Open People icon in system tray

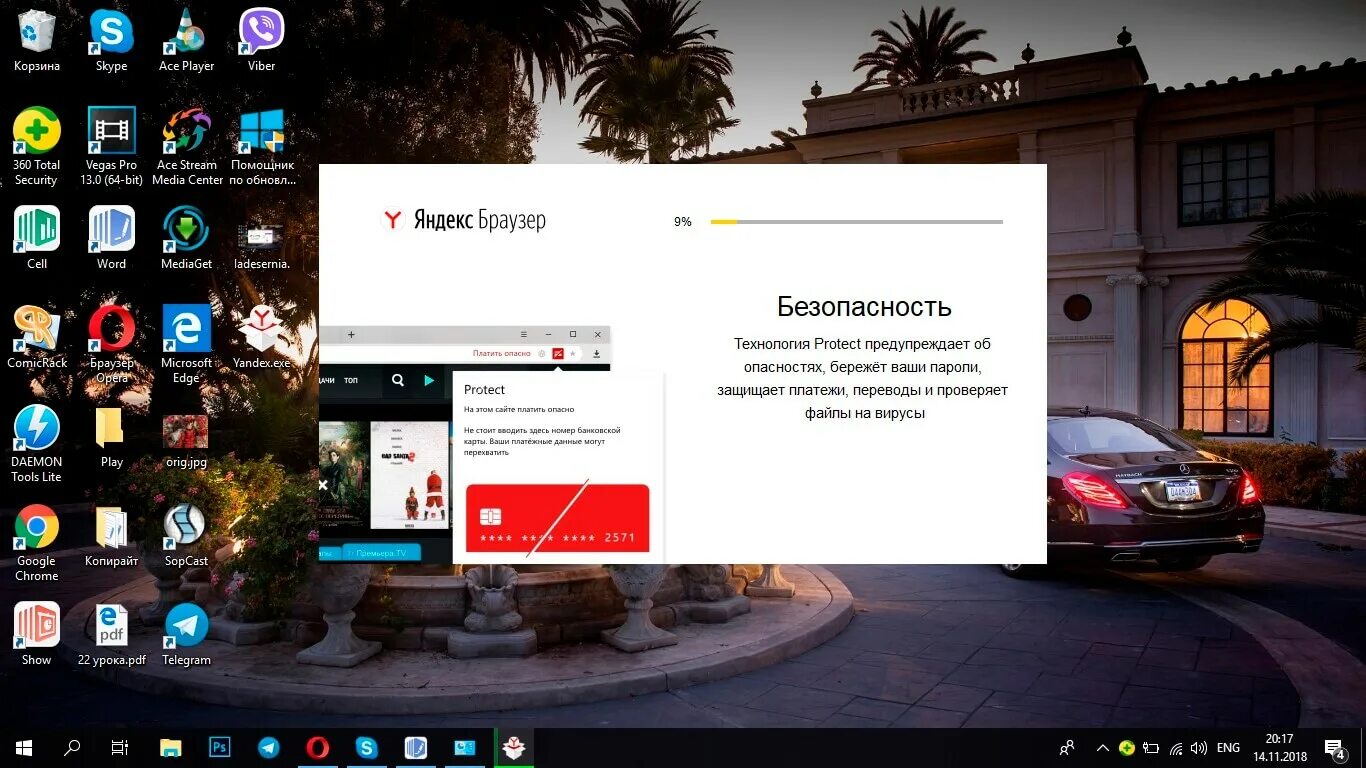pos(1068,747)
